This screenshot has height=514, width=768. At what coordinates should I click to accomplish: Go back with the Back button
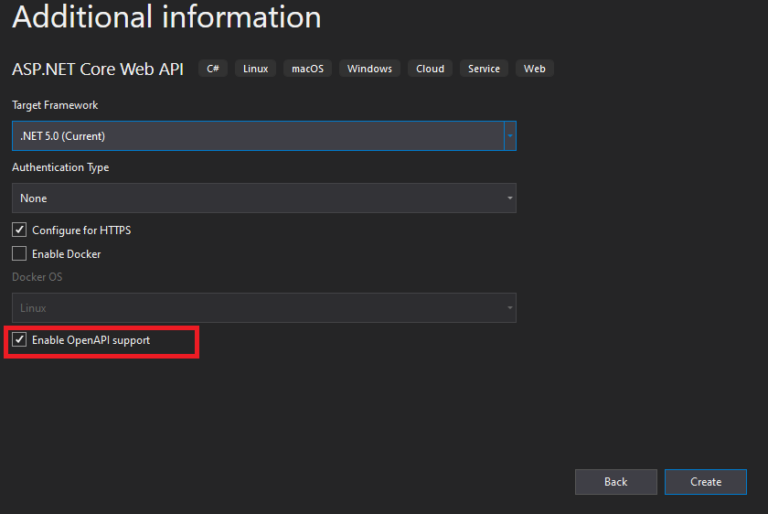(615, 482)
